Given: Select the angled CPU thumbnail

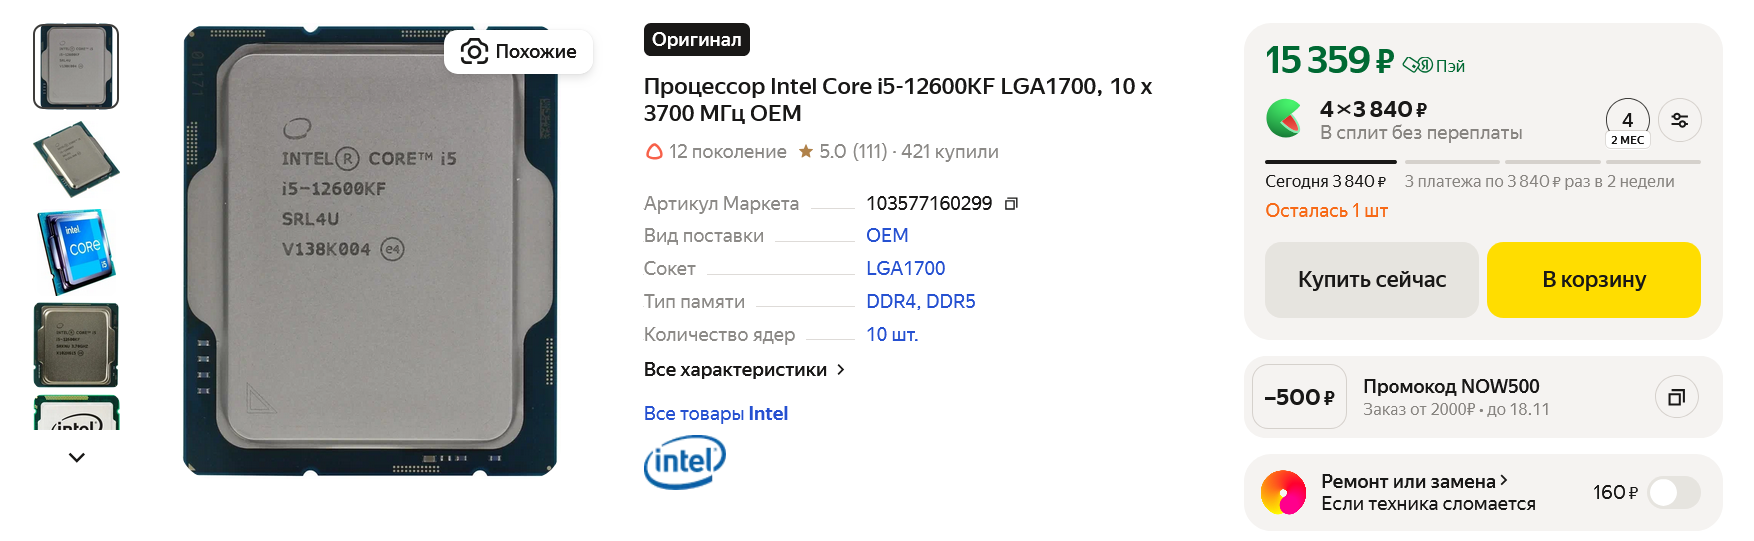Looking at the screenshot, I should click(76, 159).
